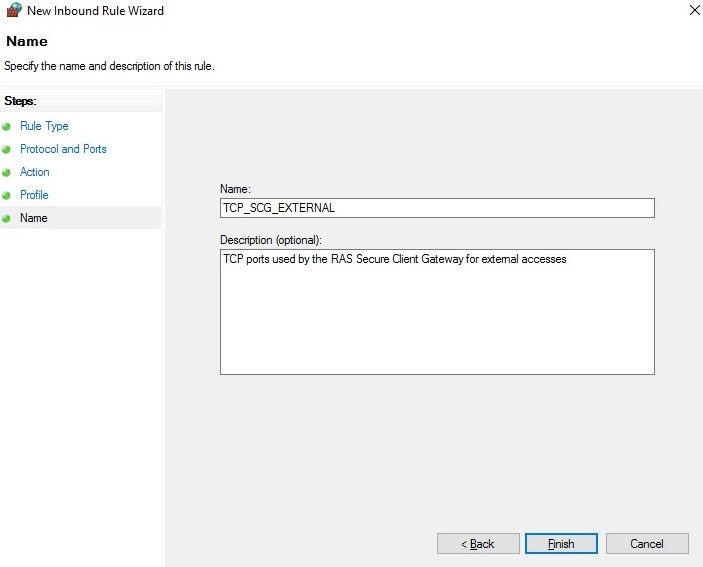The width and height of the screenshot is (703, 567).
Task: Click the green bullet beside Rule Type
Action: pos(8,127)
